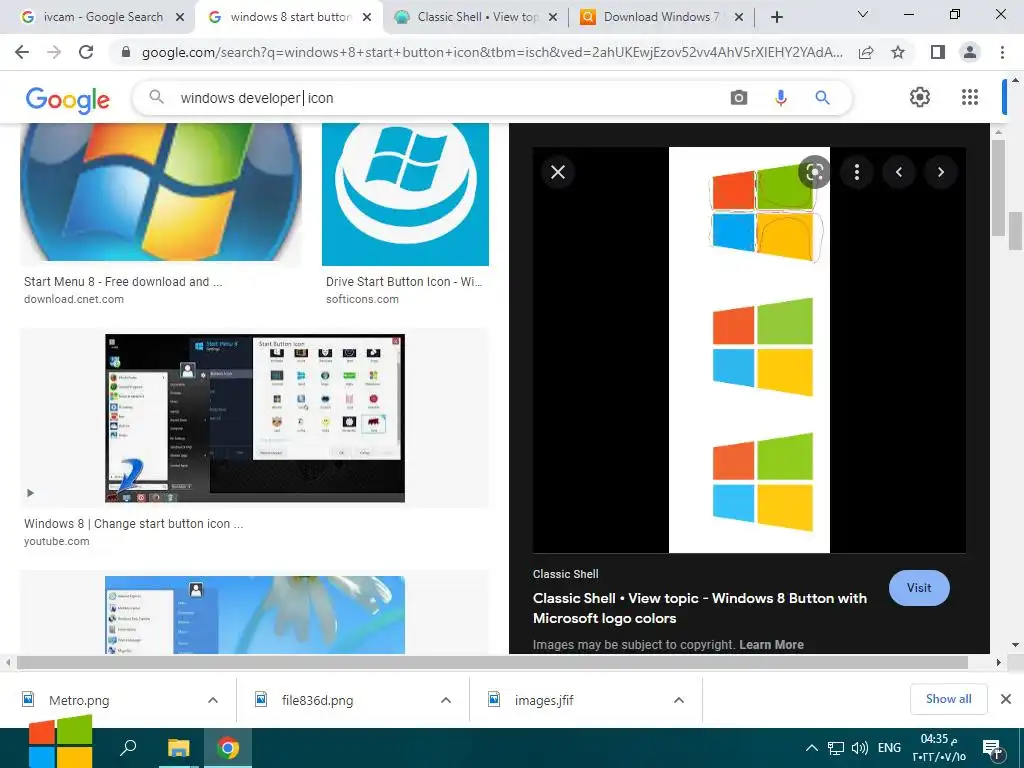1024x768 pixels.
Task: Open Classic Shell view topic title link
Action: click(x=699, y=608)
